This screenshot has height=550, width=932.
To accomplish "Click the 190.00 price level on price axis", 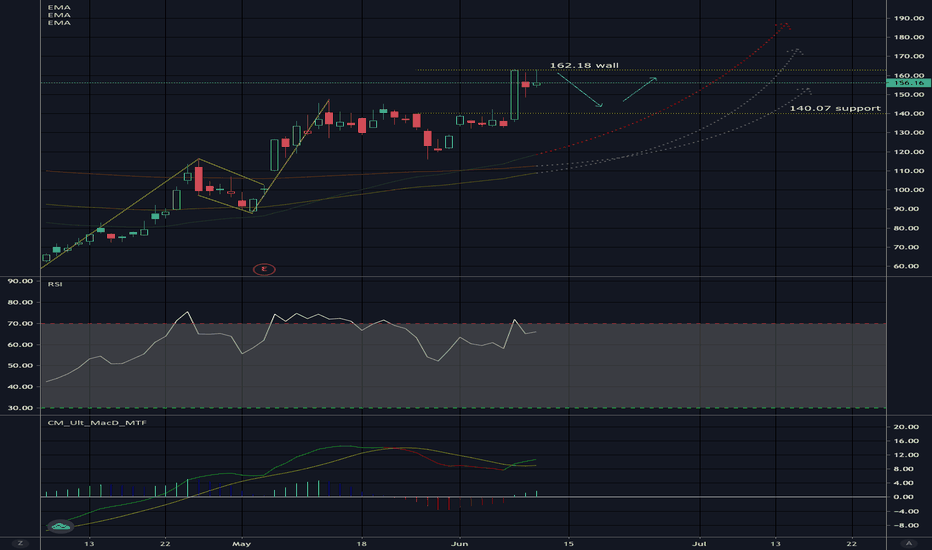I will point(909,18).
